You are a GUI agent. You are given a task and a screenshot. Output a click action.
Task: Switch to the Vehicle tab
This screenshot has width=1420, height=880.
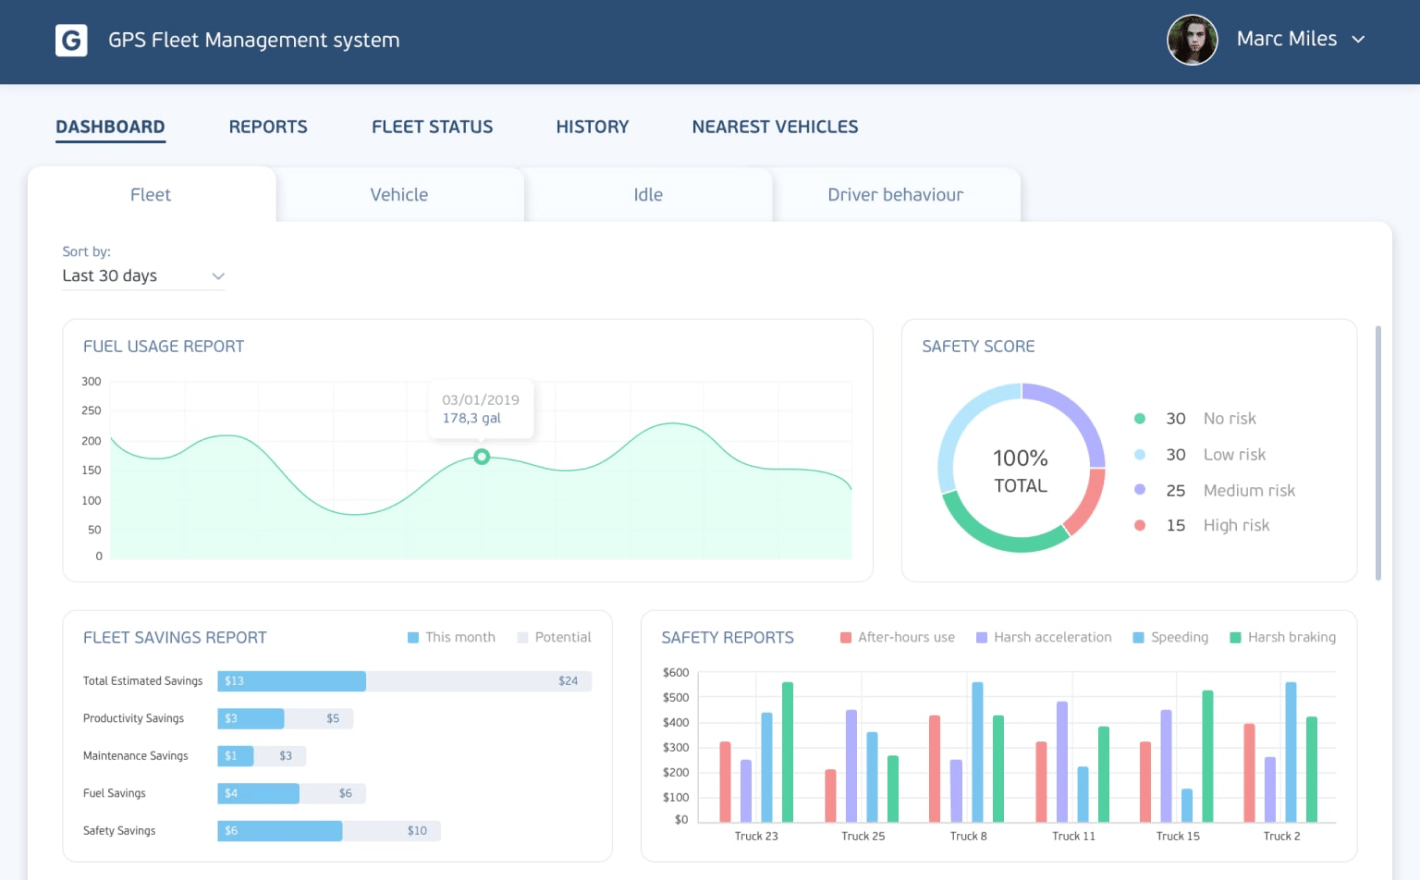click(x=399, y=194)
